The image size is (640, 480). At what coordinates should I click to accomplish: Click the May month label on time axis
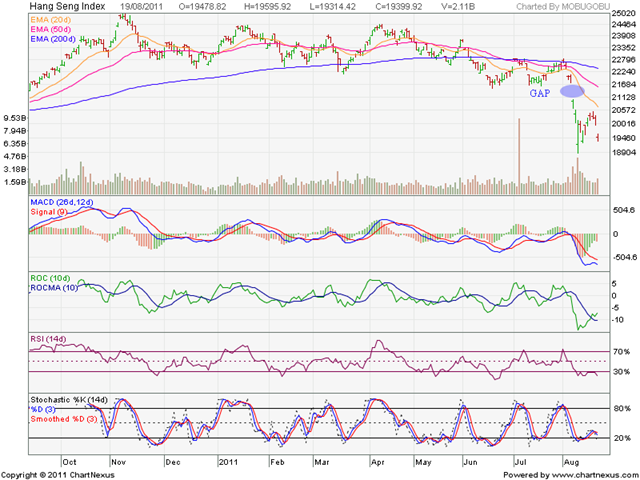(424, 462)
